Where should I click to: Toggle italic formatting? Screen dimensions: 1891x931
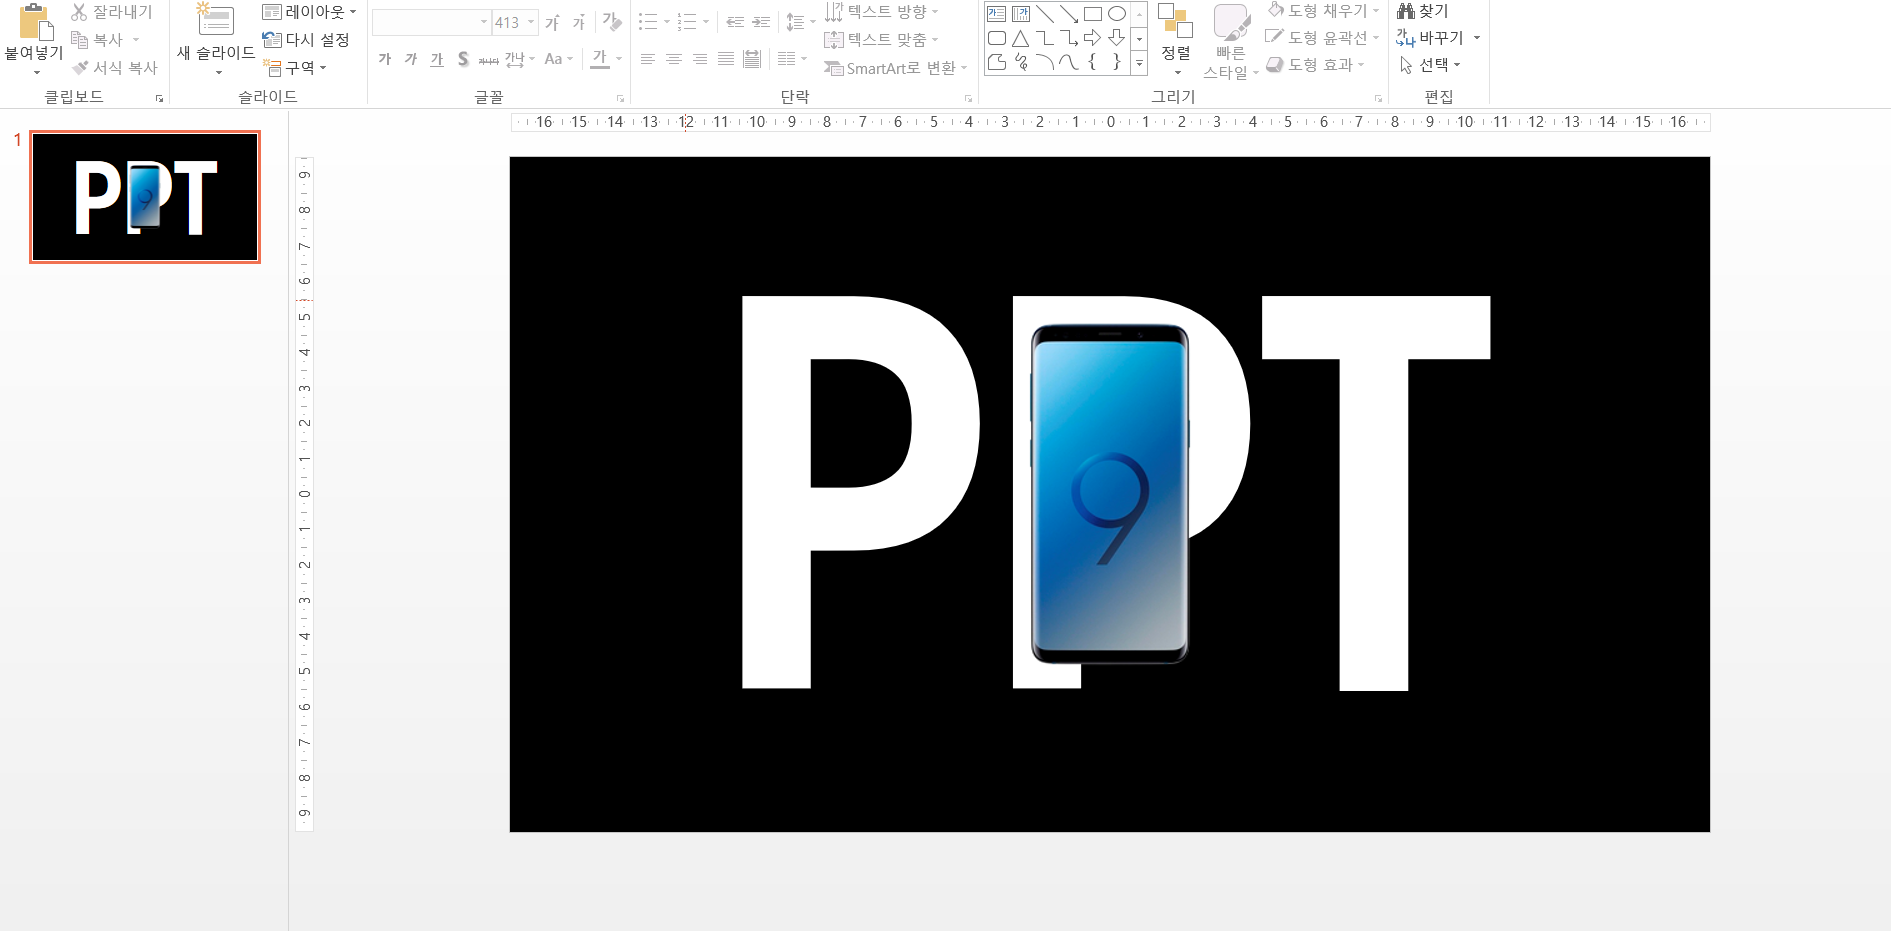(411, 59)
